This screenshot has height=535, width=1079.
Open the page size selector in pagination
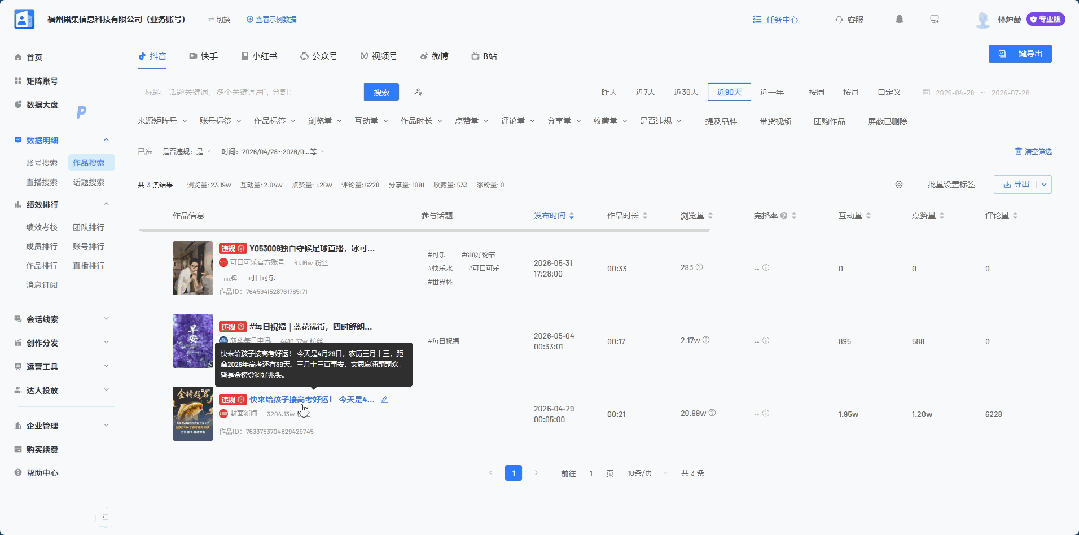coord(648,473)
